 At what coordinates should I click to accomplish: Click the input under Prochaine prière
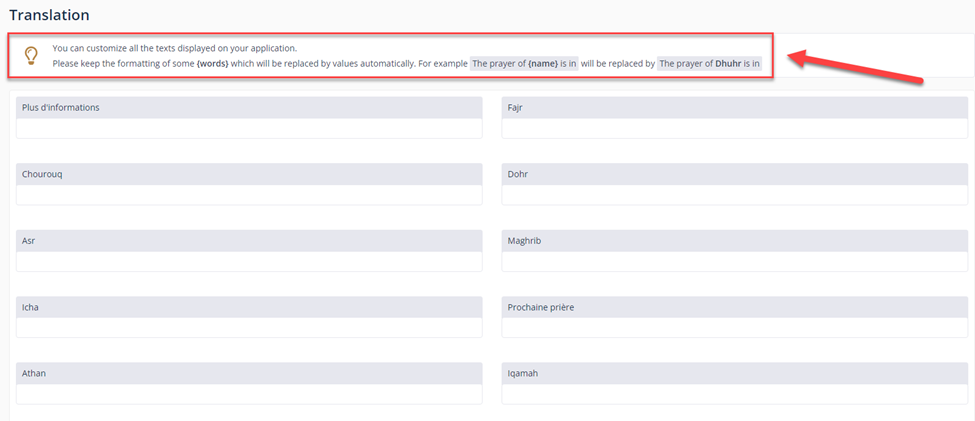click(735, 328)
